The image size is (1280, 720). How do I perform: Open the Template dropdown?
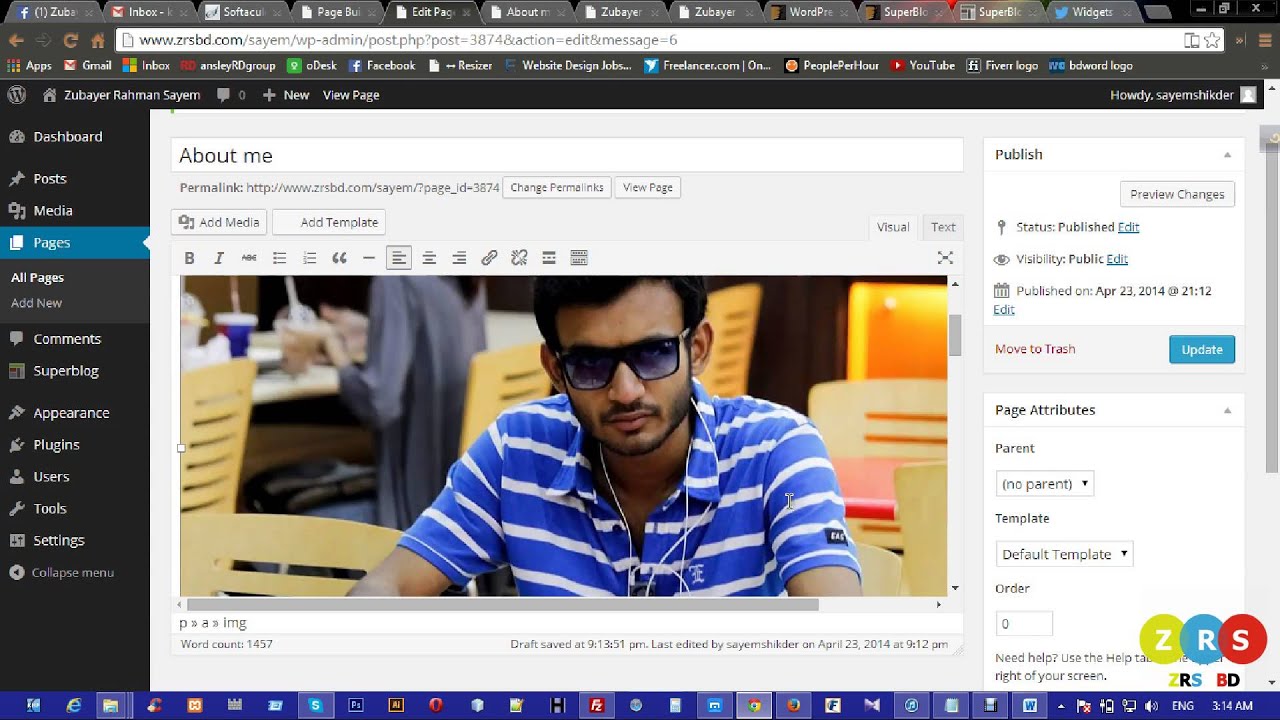[x=1064, y=554]
